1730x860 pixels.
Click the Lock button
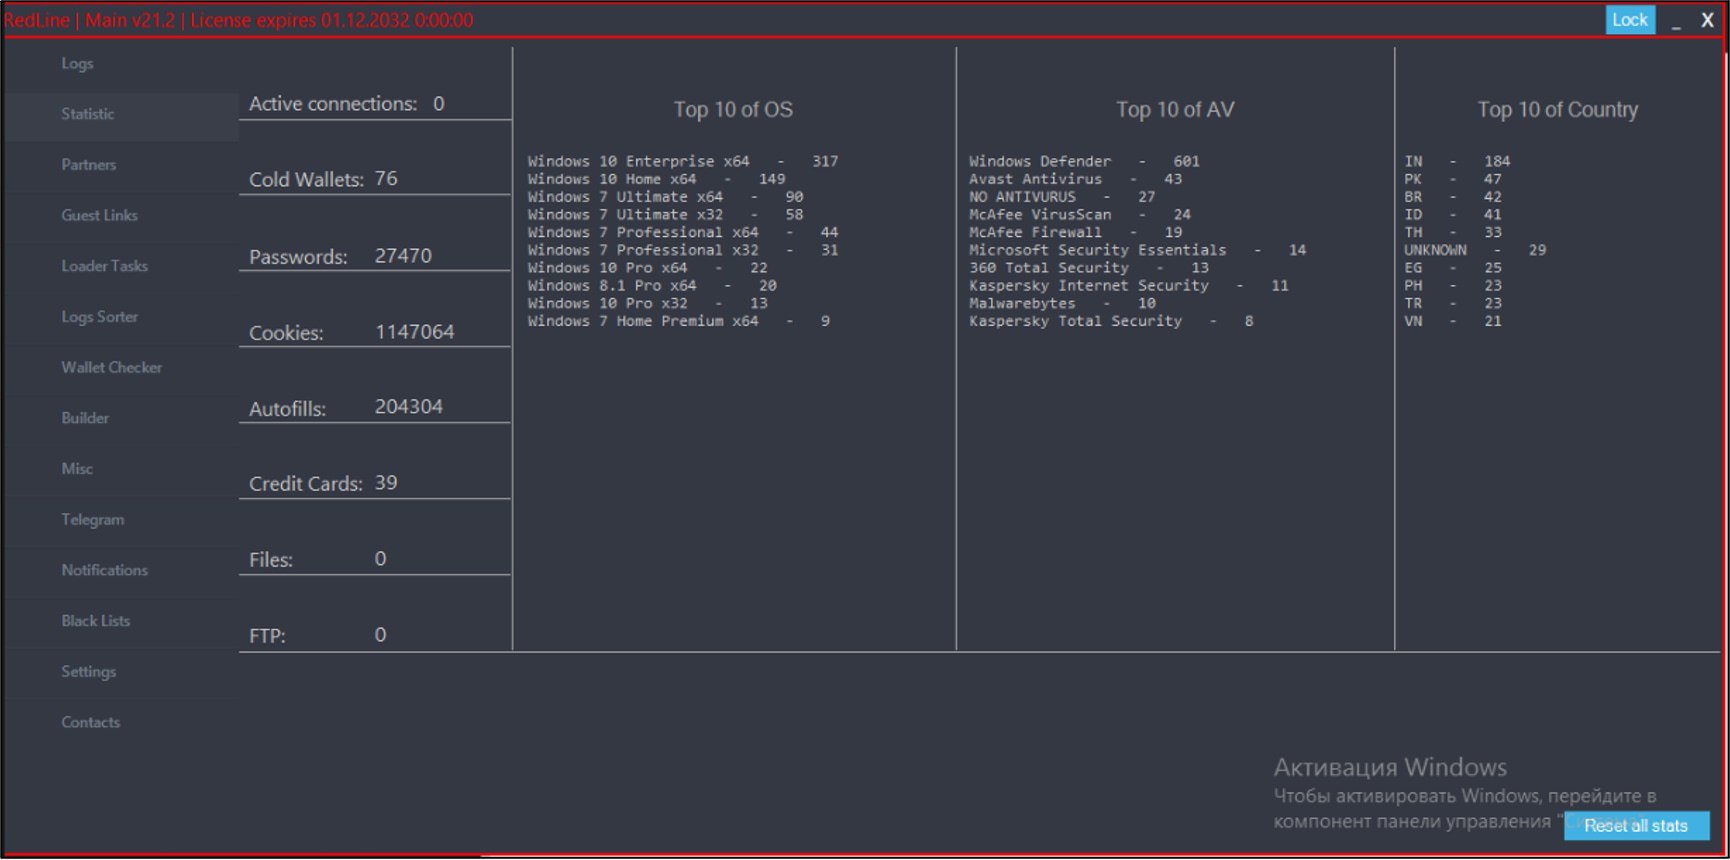click(1630, 20)
